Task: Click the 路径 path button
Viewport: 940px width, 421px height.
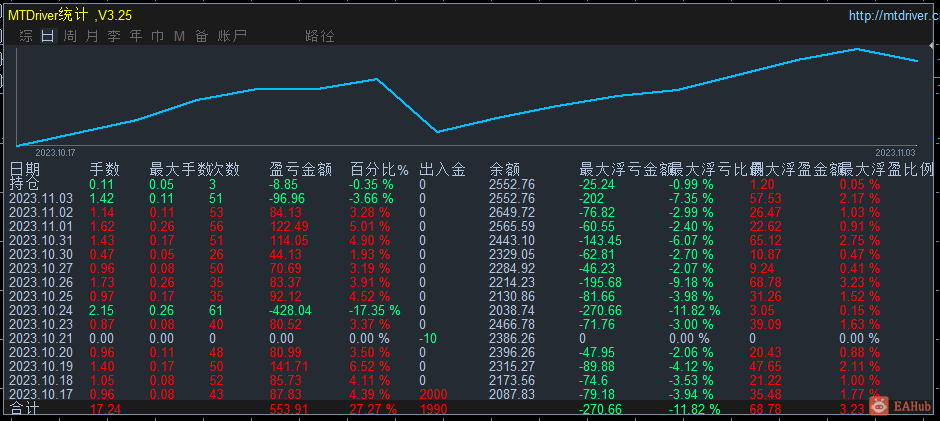Action: 320,37
